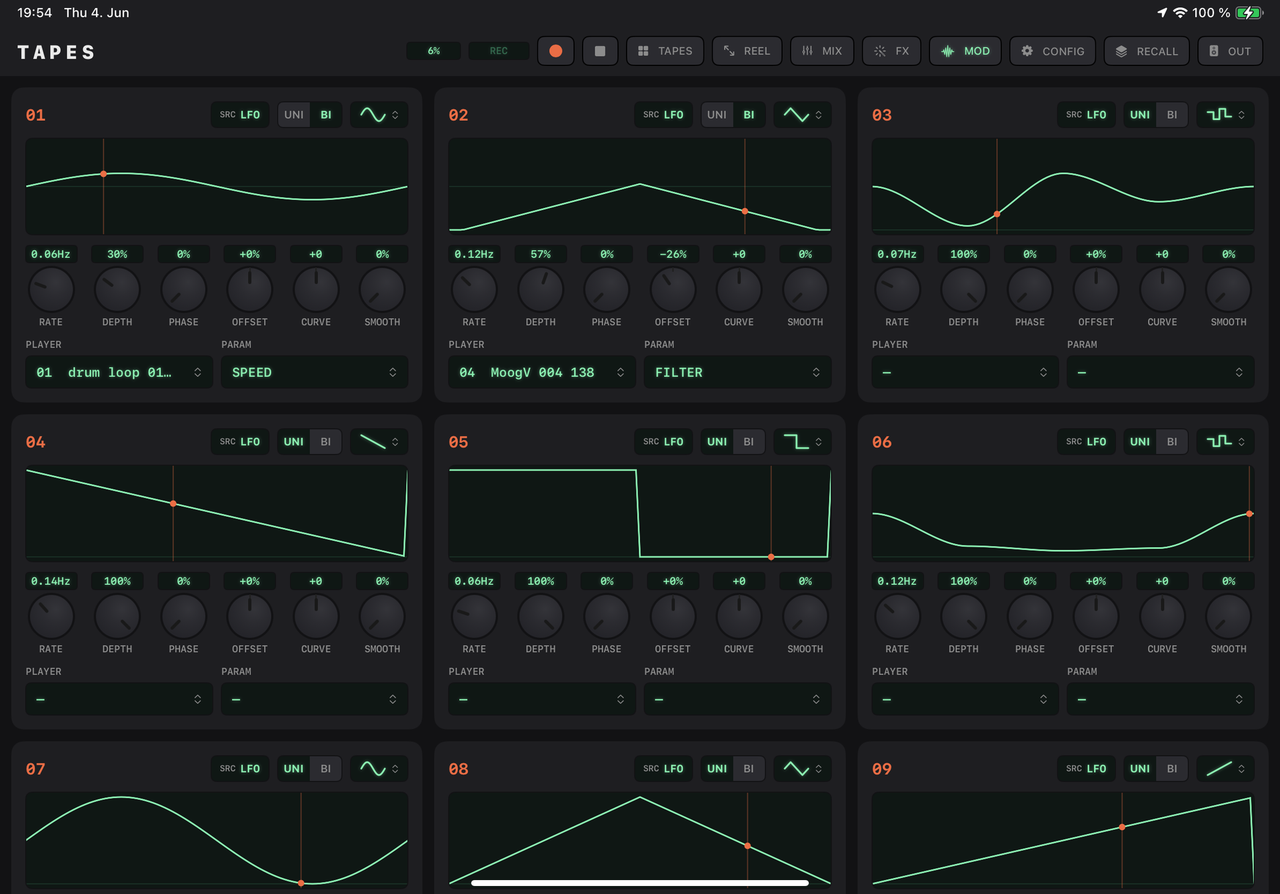The image size is (1280, 894).
Task: Open the PARAM dropdown on modulator 04
Action: (x=315, y=699)
